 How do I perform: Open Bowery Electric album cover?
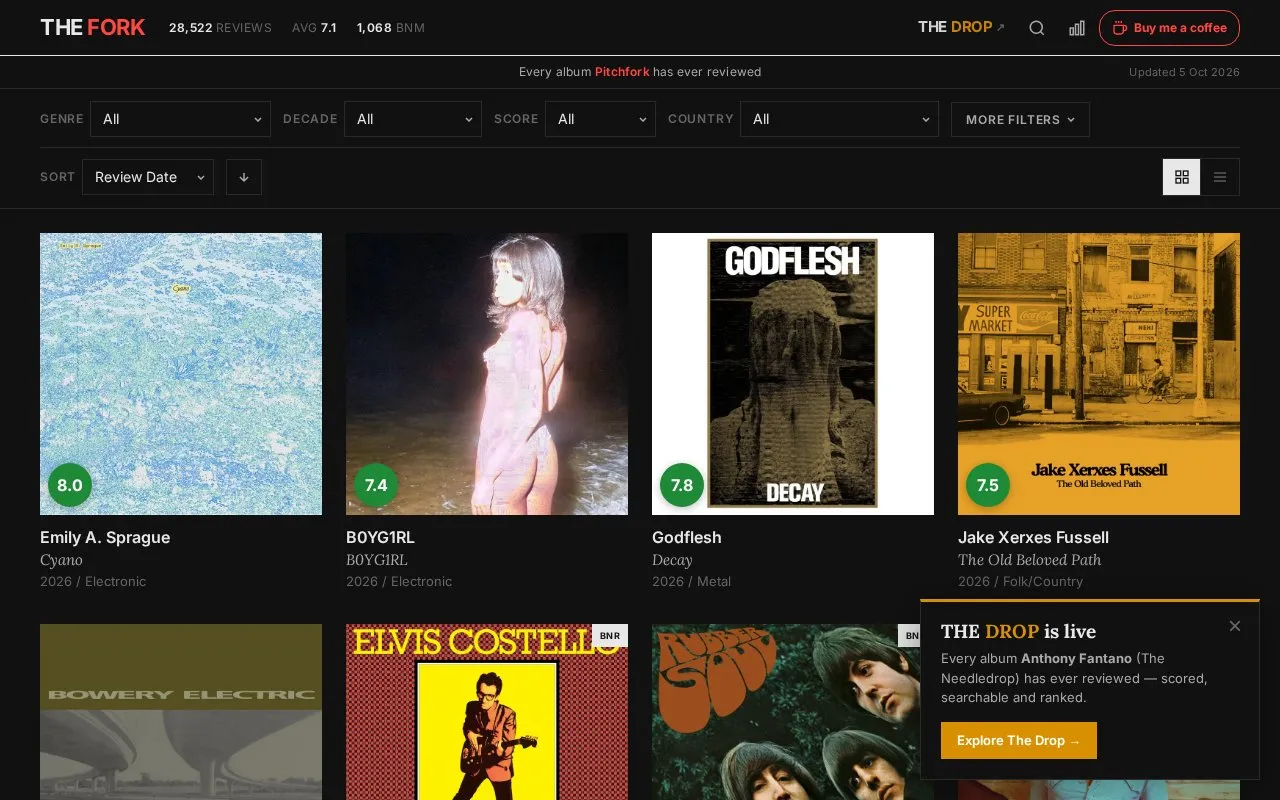181,712
